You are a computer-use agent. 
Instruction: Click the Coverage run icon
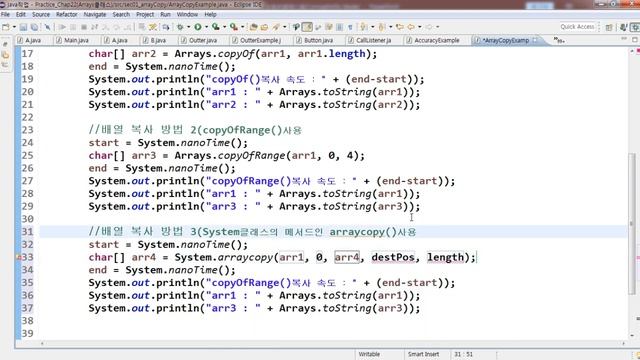[216, 27]
